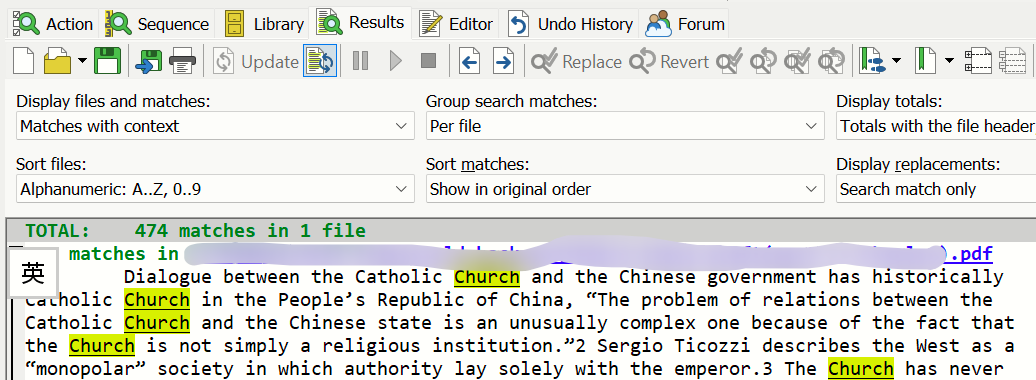Image resolution: width=1036 pixels, height=380 pixels.
Task: Open the Editor tab
Action: click(457, 24)
